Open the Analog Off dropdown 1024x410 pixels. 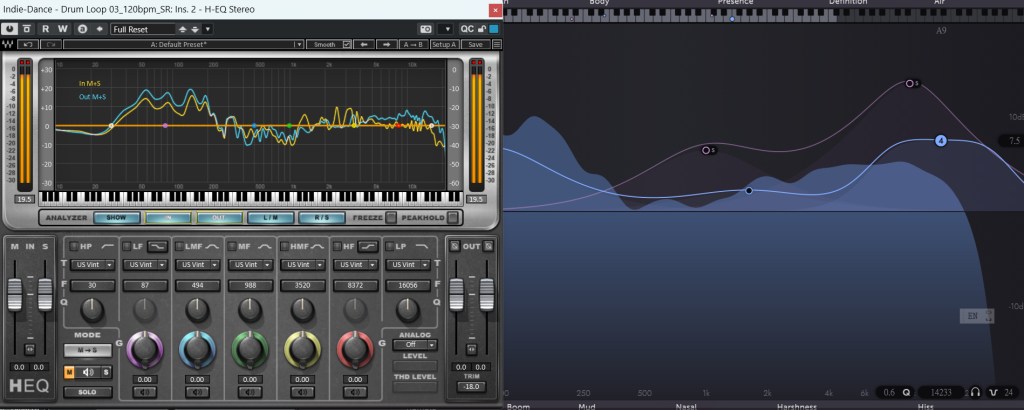point(414,343)
